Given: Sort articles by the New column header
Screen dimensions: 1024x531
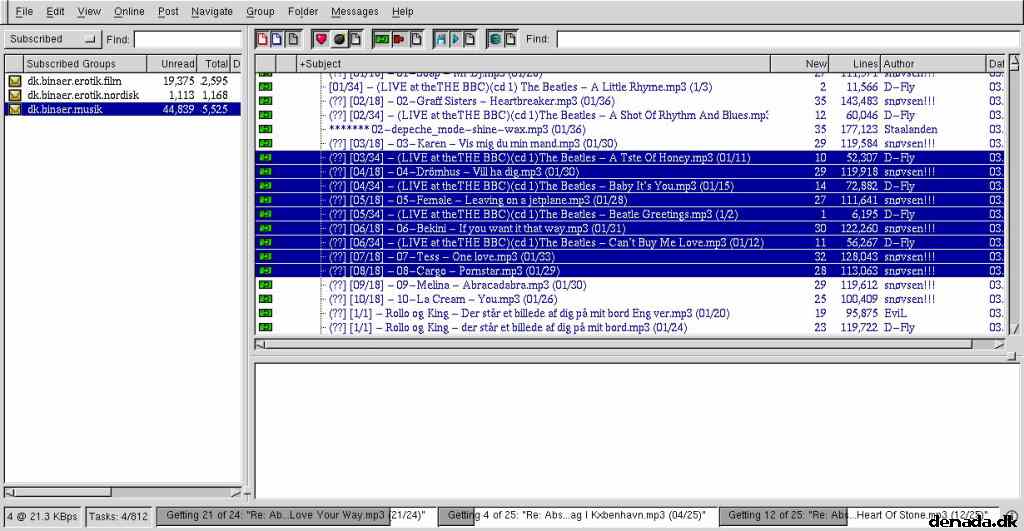Looking at the screenshot, I should pyautogui.click(x=800, y=64).
